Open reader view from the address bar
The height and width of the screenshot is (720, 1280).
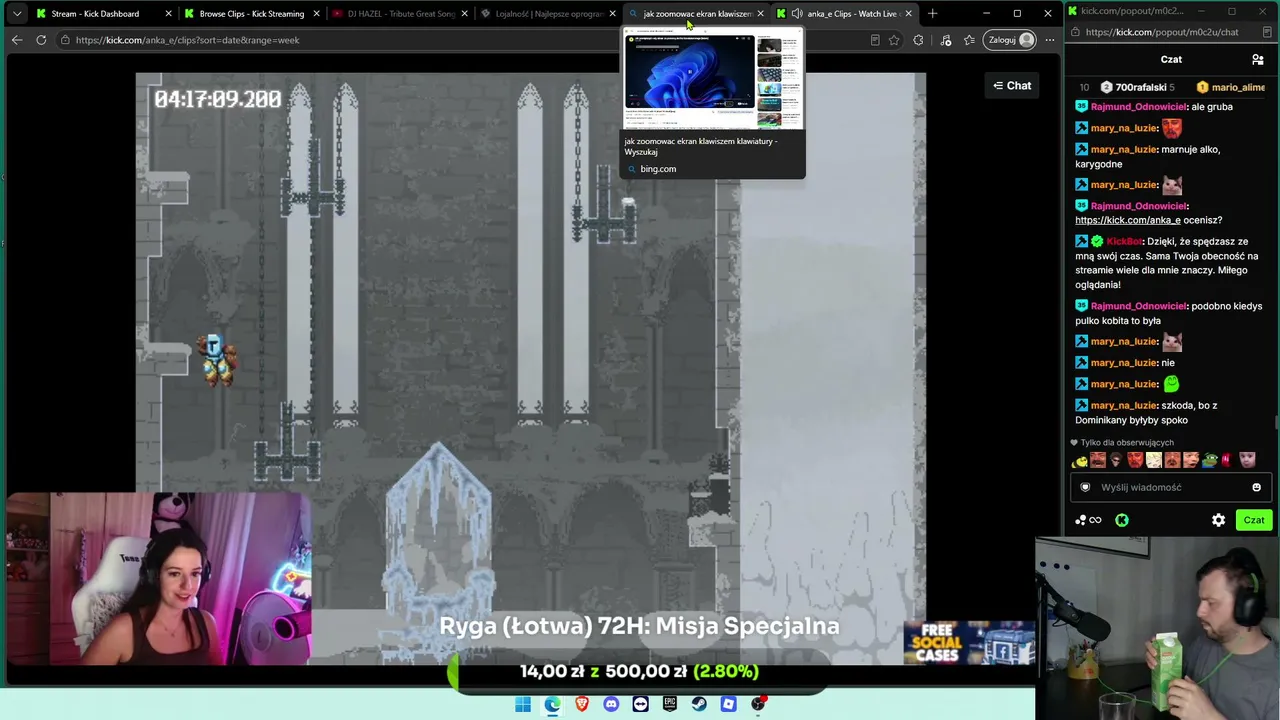(x=875, y=40)
